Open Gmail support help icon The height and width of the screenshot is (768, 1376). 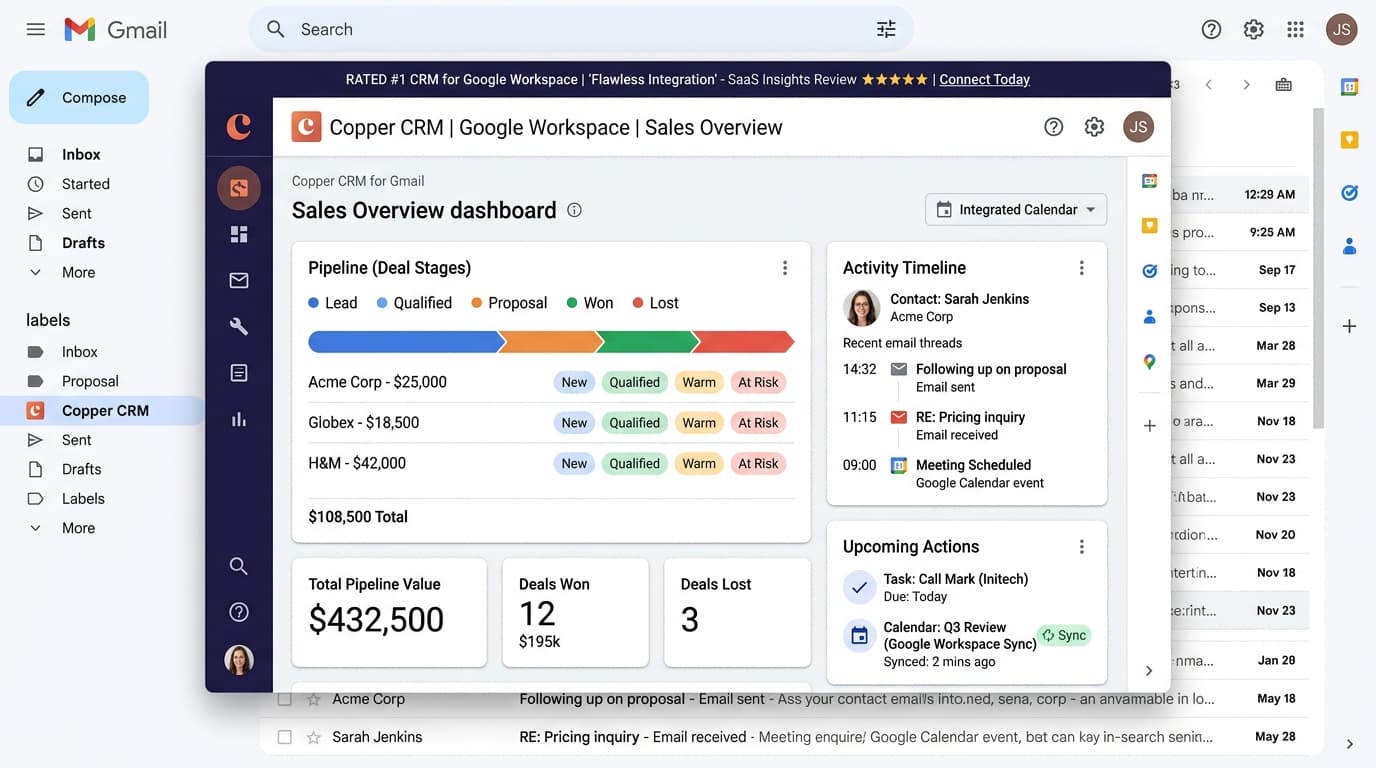1211,29
